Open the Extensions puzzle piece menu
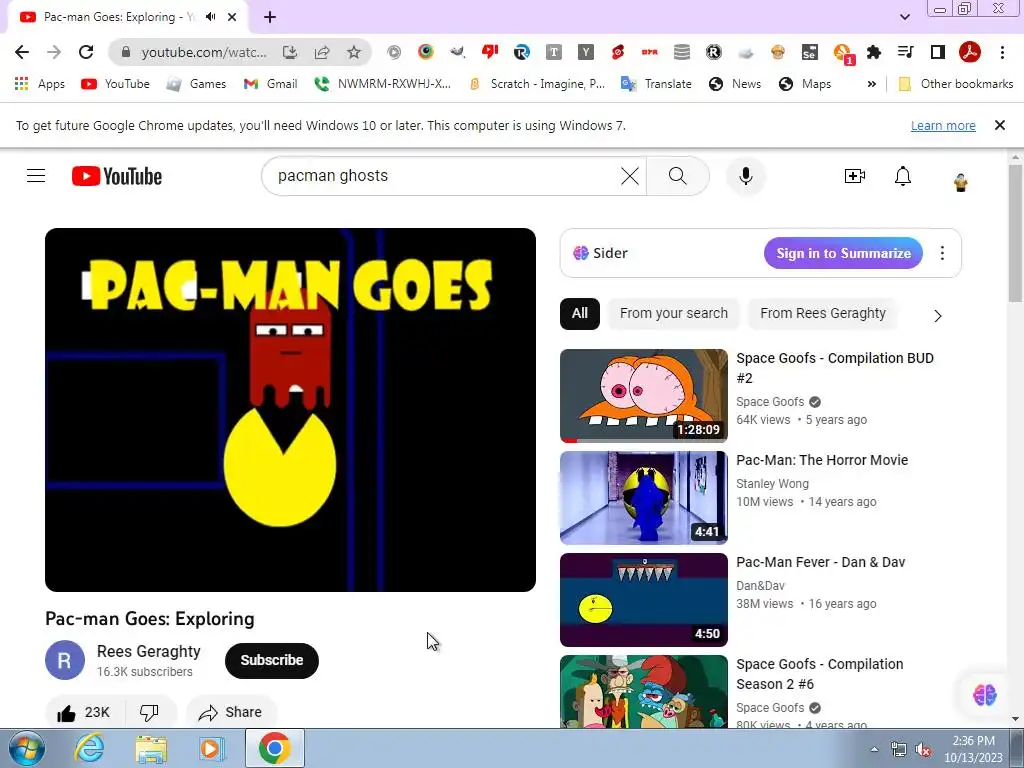1024x768 pixels. tap(873, 52)
